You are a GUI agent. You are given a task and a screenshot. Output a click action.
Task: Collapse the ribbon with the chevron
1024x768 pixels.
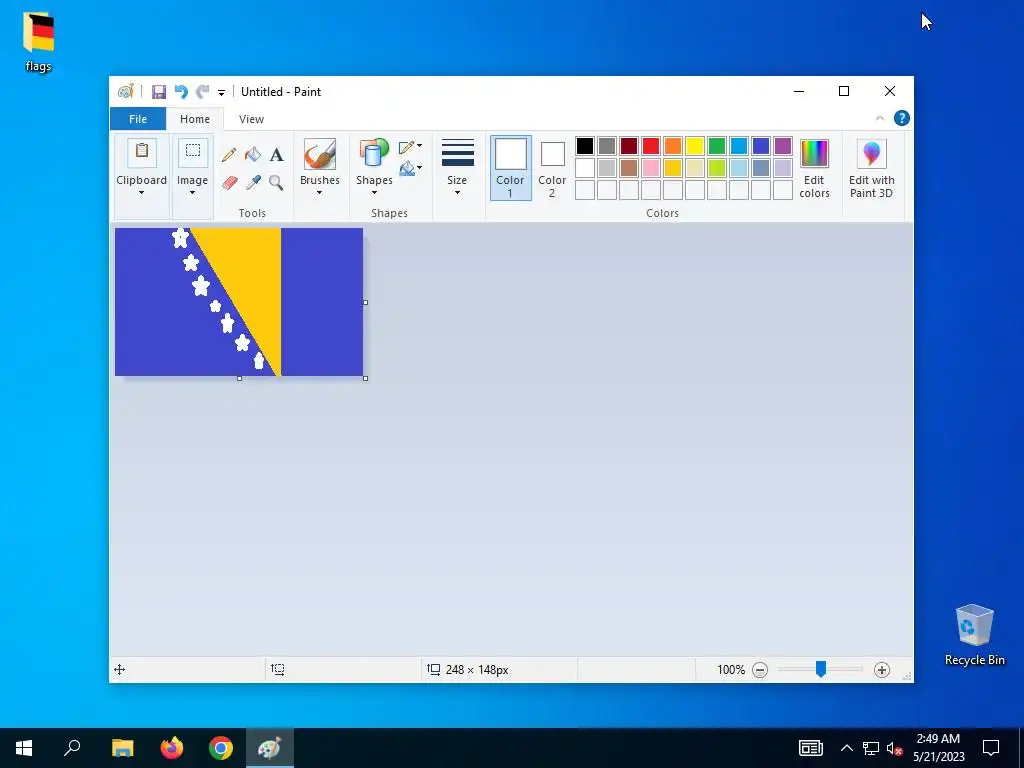point(880,118)
